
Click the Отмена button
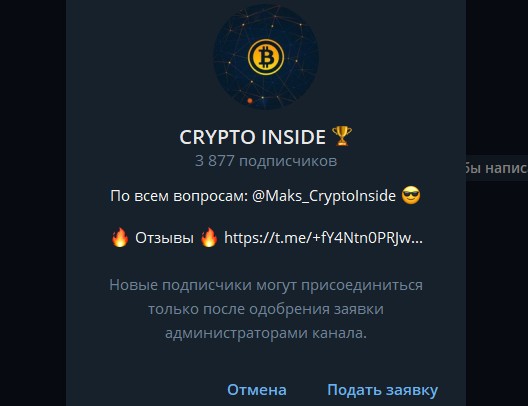tap(257, 390)
